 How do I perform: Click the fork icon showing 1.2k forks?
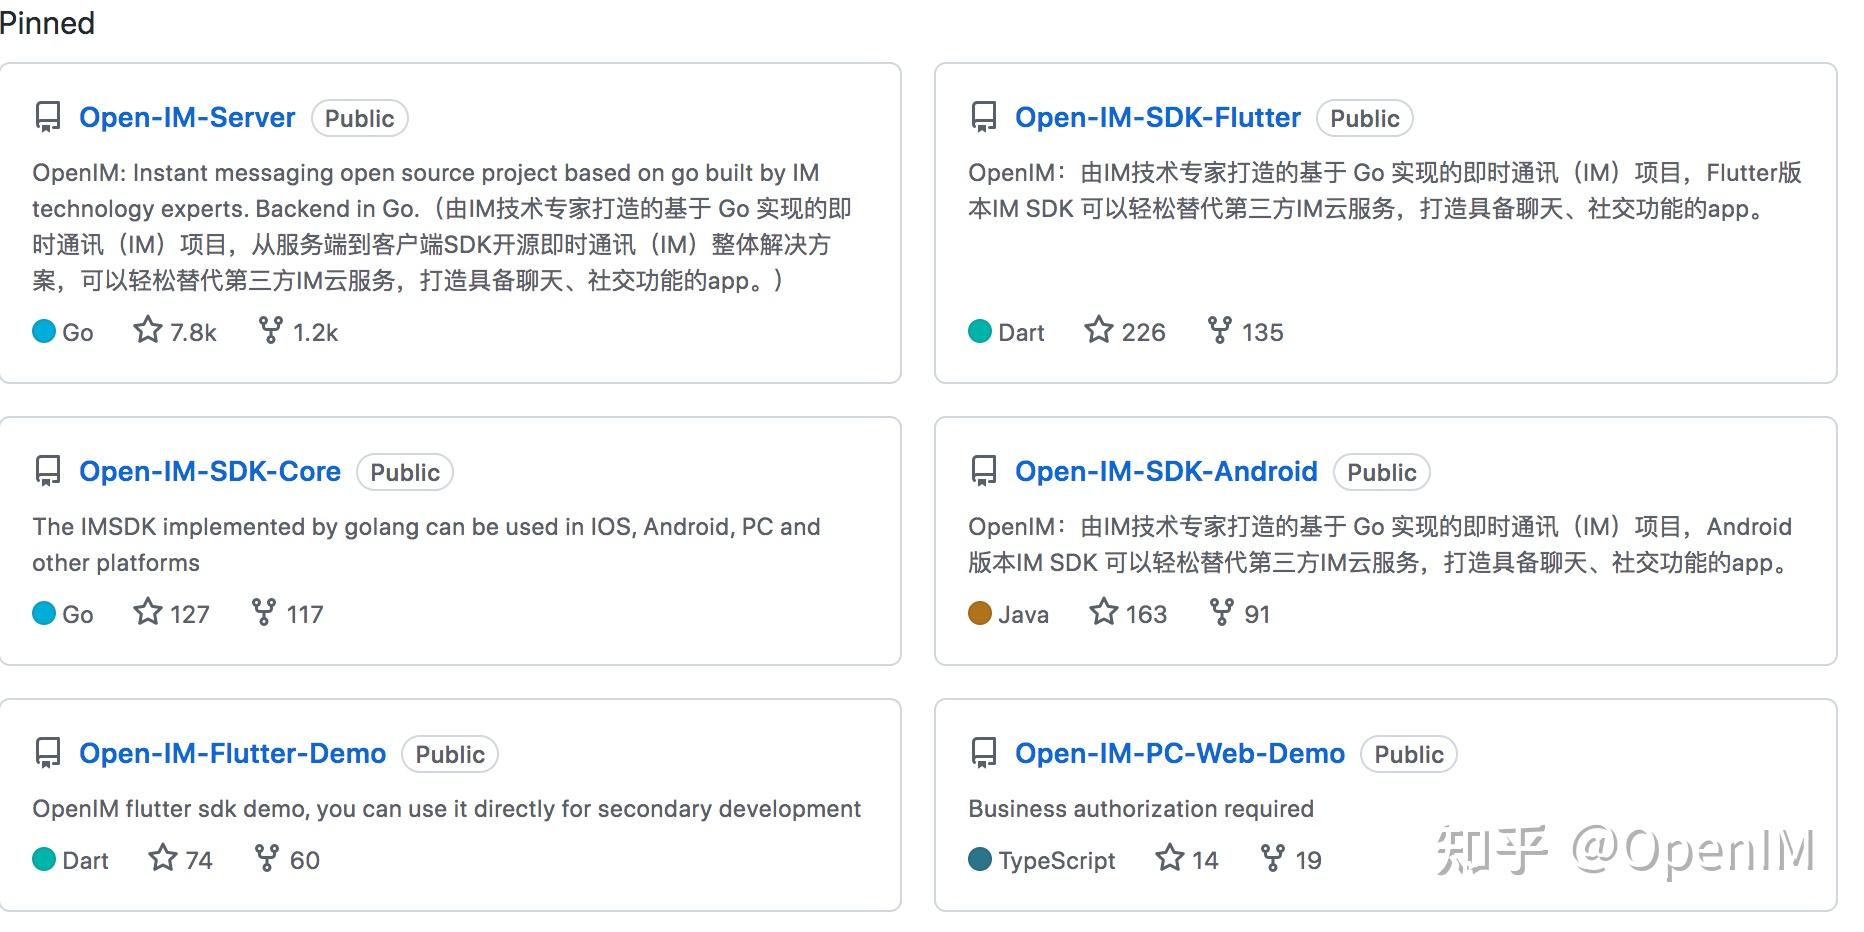[x=268, y=331]
